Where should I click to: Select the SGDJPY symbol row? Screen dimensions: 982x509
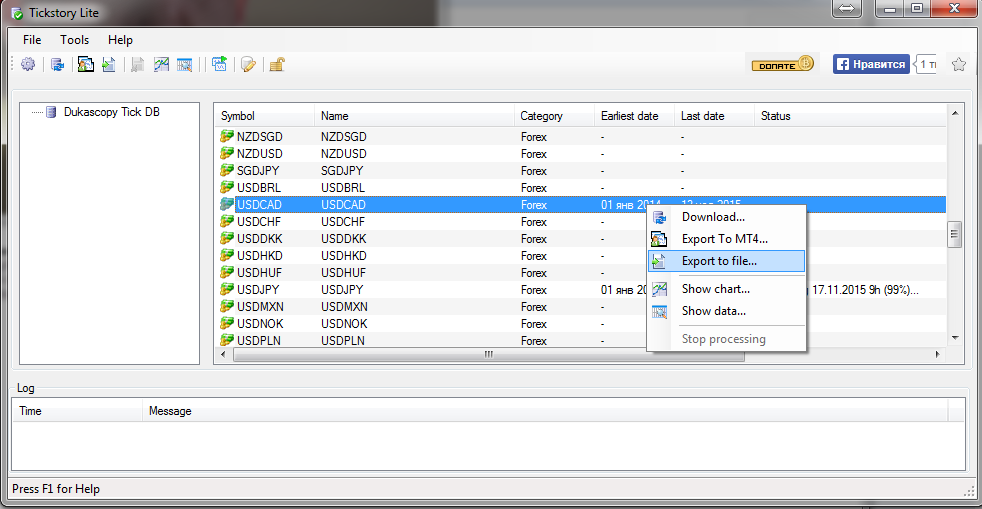[x=581, y=170]
